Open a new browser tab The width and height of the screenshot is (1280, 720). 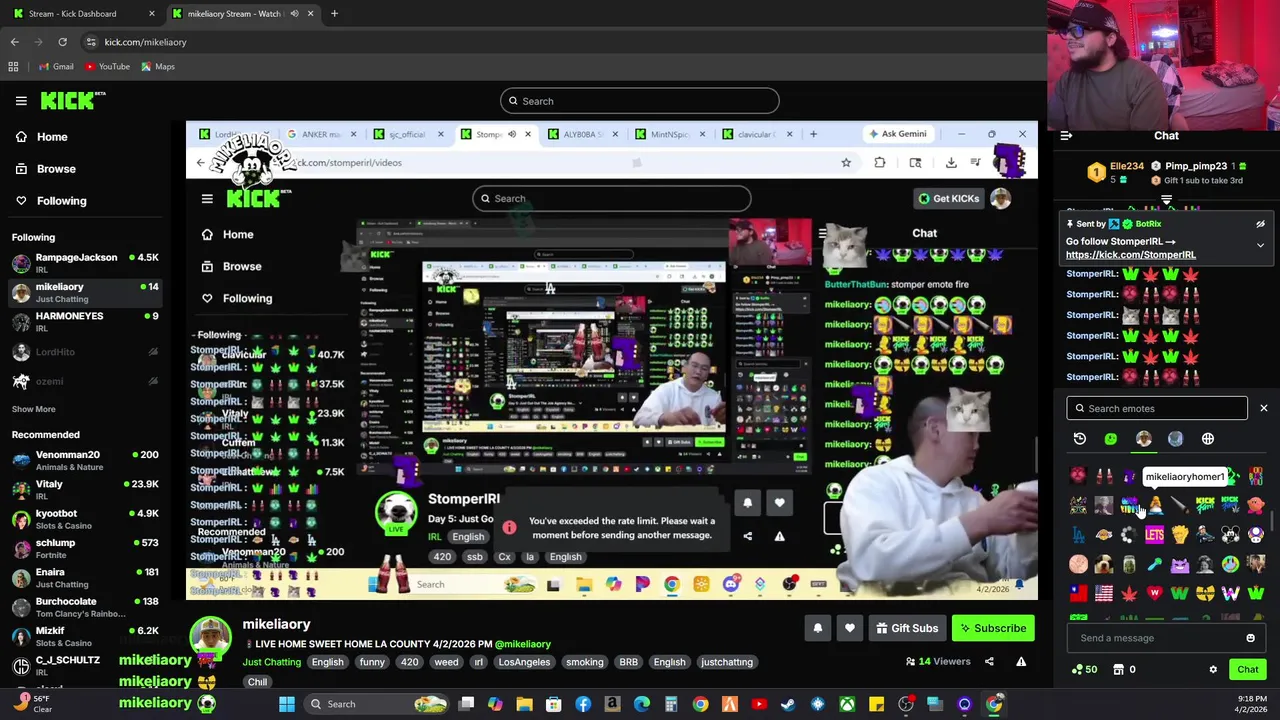pos(334,14)
